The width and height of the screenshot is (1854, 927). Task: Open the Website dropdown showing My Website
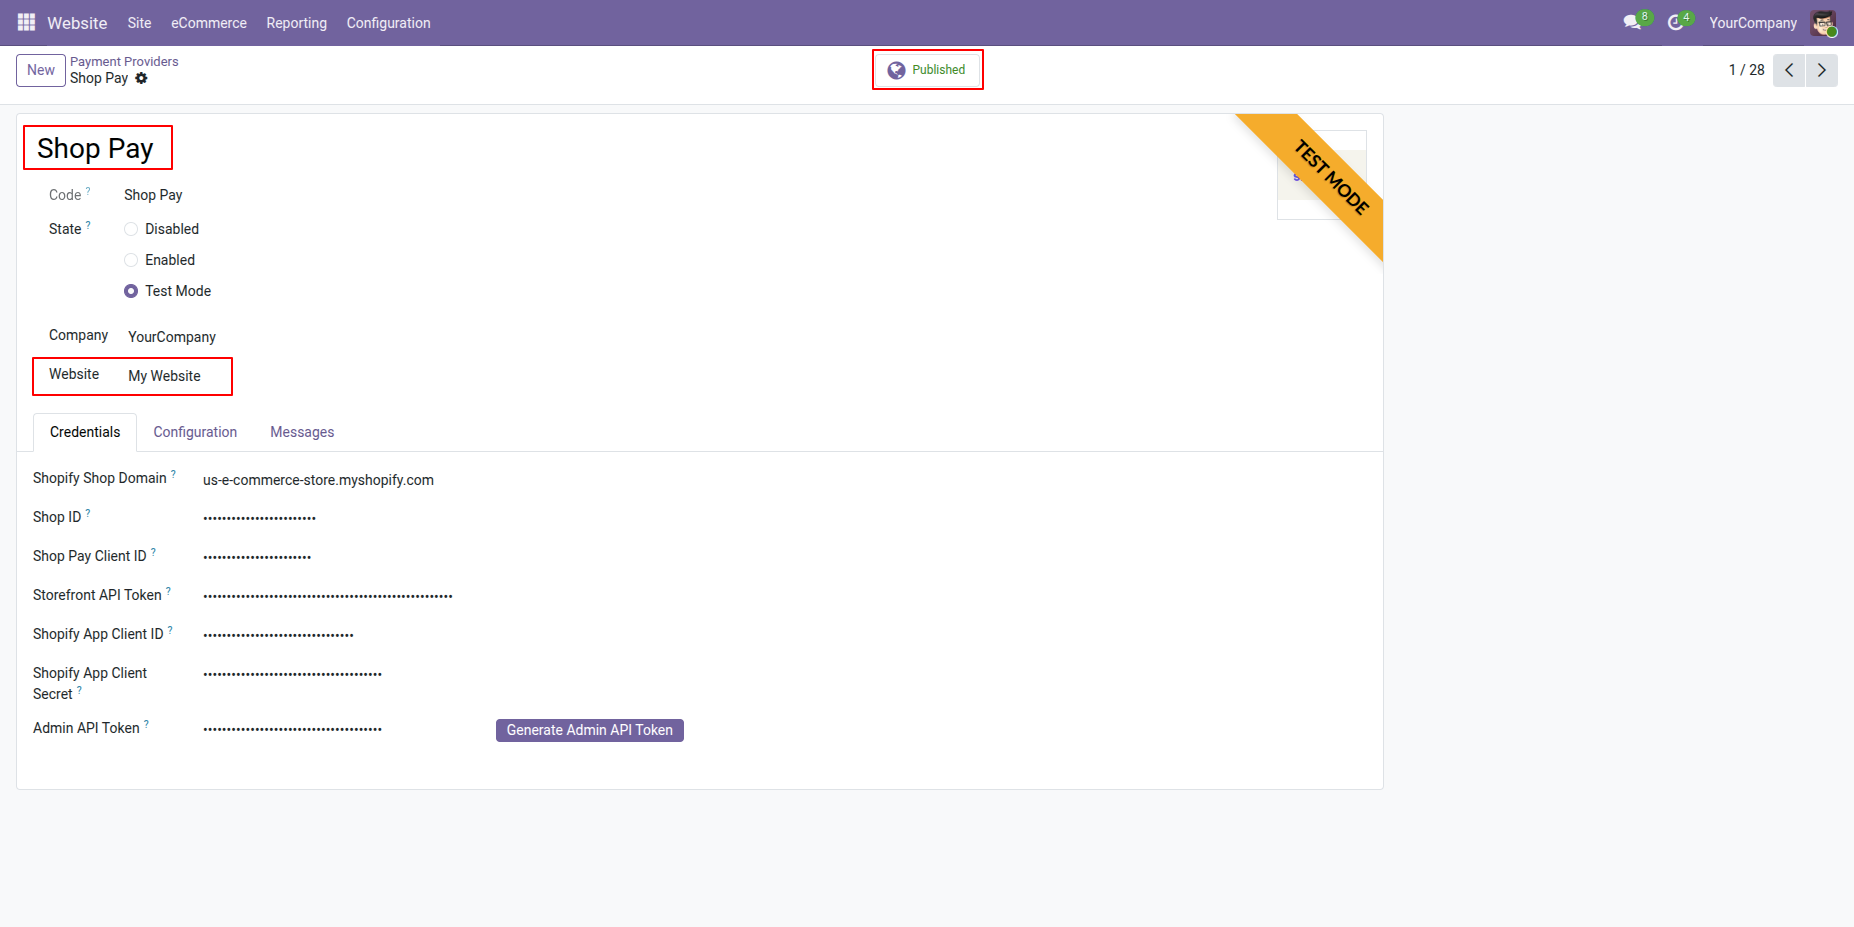pyautogui.click(x=165, y=376)
